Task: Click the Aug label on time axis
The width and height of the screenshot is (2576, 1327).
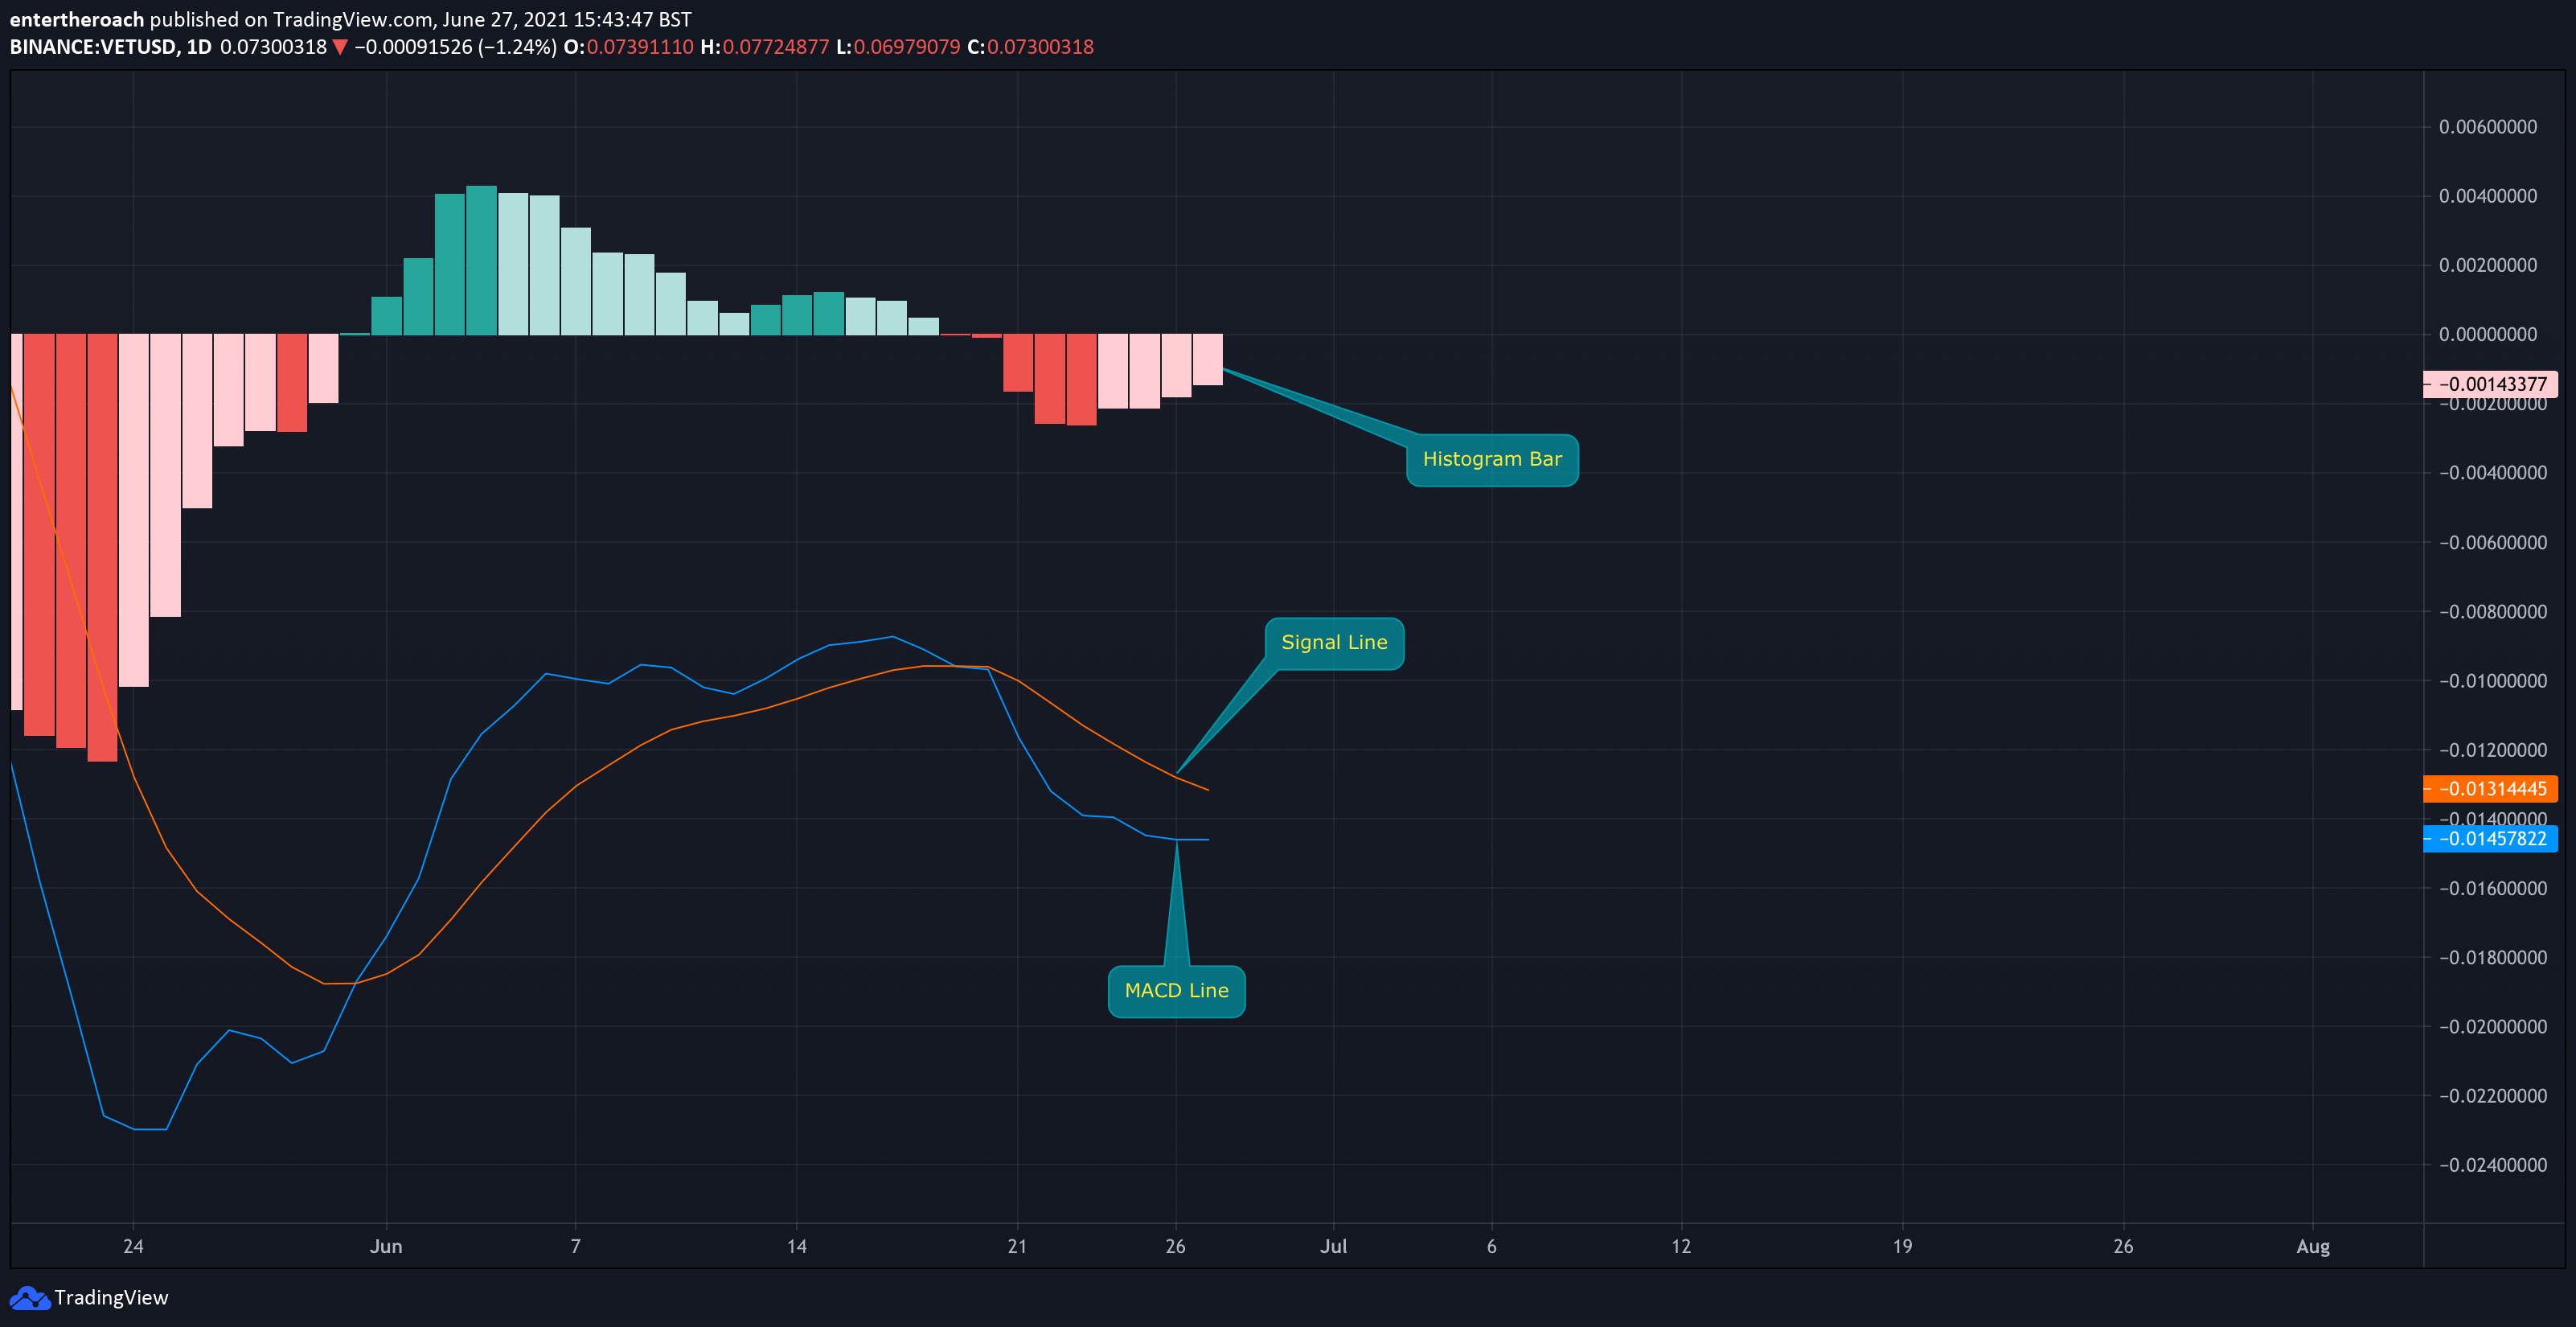Action: pos(2313,1247)
